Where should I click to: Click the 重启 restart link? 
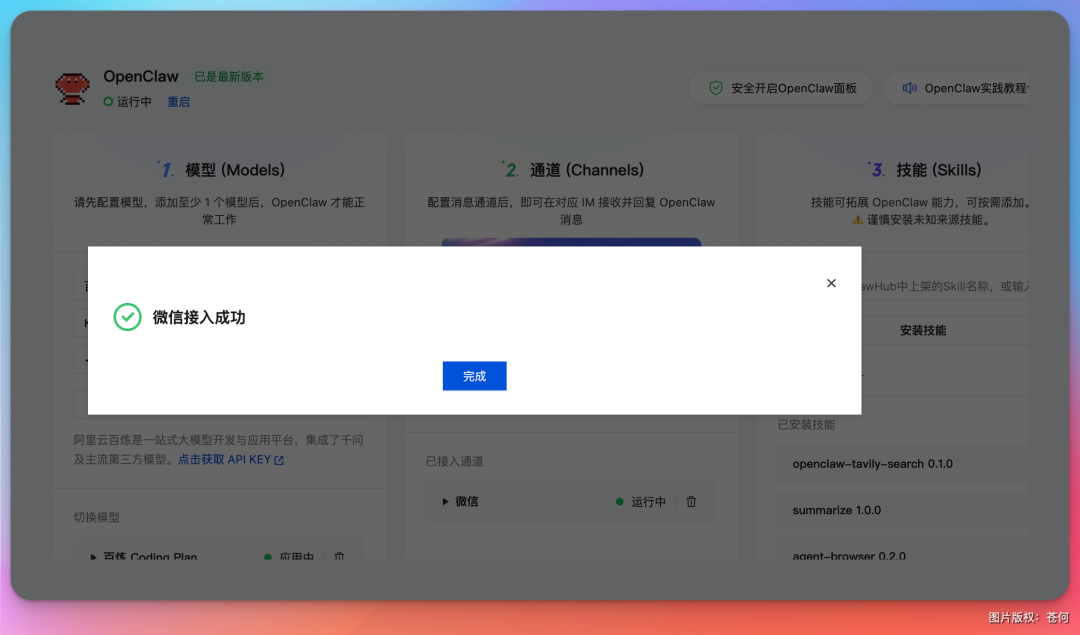tap(178, 101)
